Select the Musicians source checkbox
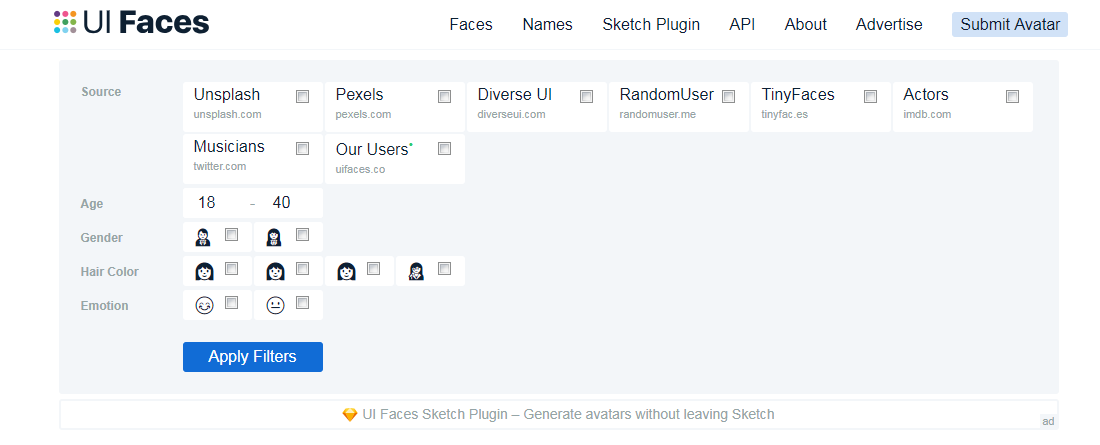1100x445 pixels. [x=302, y=149]
